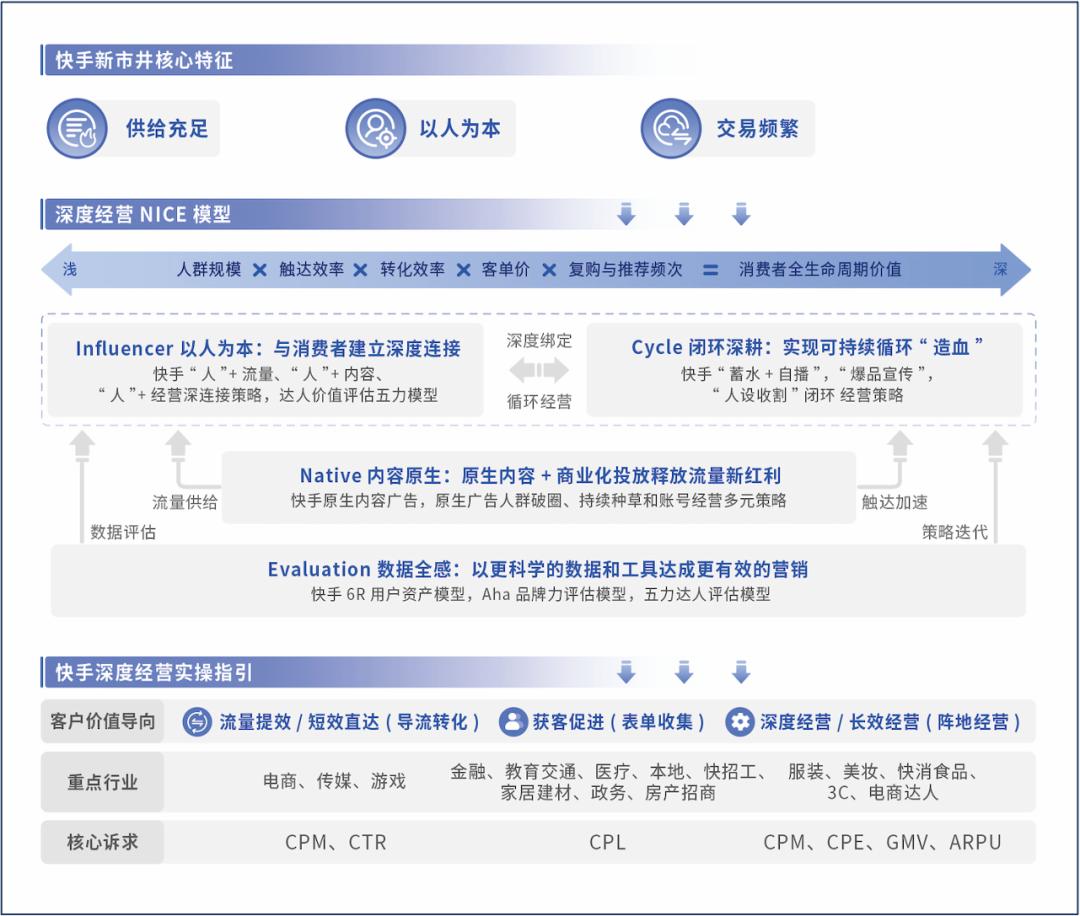Image resolution: width=1080 pixels, height=916 pixels.
Task: Click the 交易频繁 cloud-exchange icon
Action: [x=670, y=128]
